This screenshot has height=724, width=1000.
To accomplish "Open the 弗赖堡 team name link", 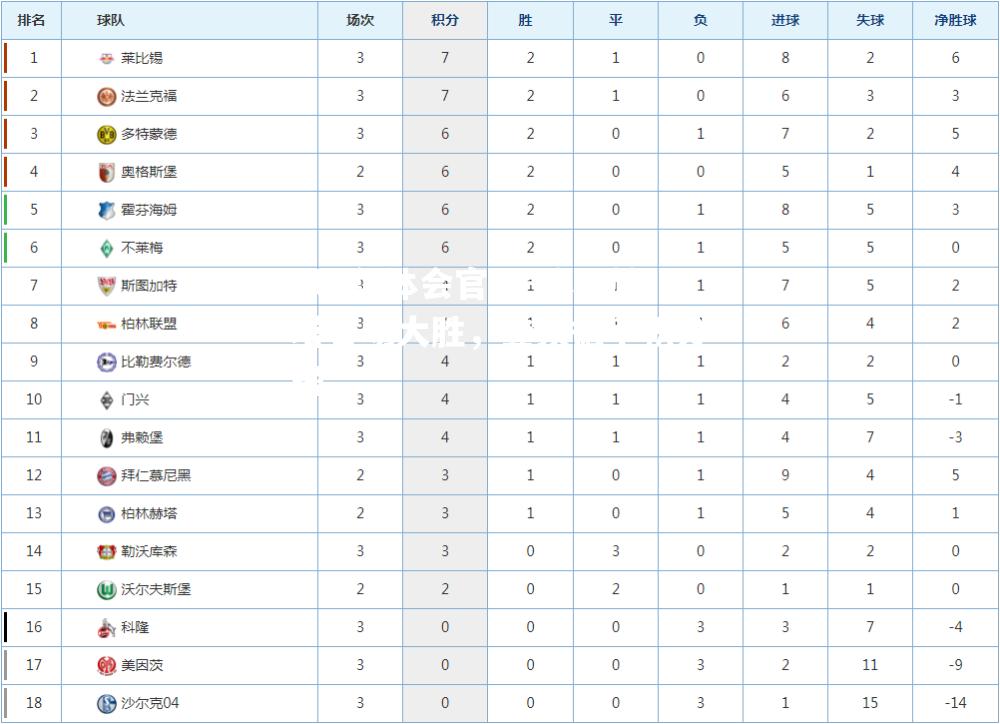I will click(x=142, y=438).
